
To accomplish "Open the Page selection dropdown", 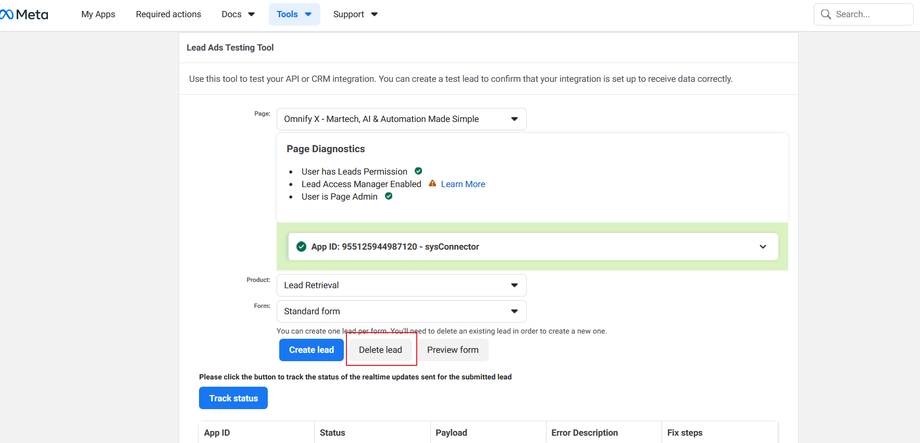I will [401, 119].
